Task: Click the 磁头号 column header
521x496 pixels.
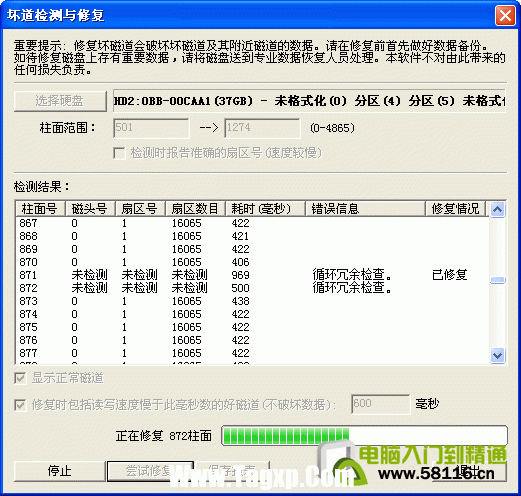Action: (x=90, y=209)
